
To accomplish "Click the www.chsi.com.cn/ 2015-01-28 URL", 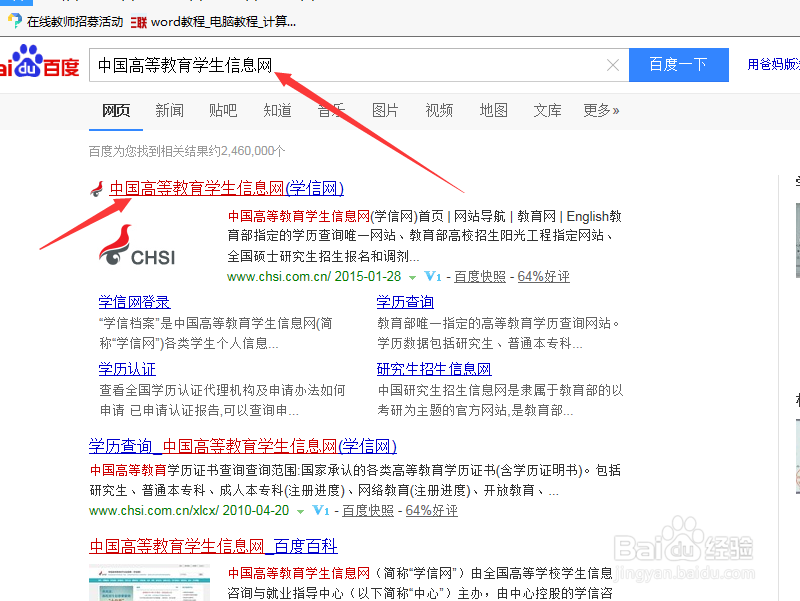I will (x=314, y=277).
